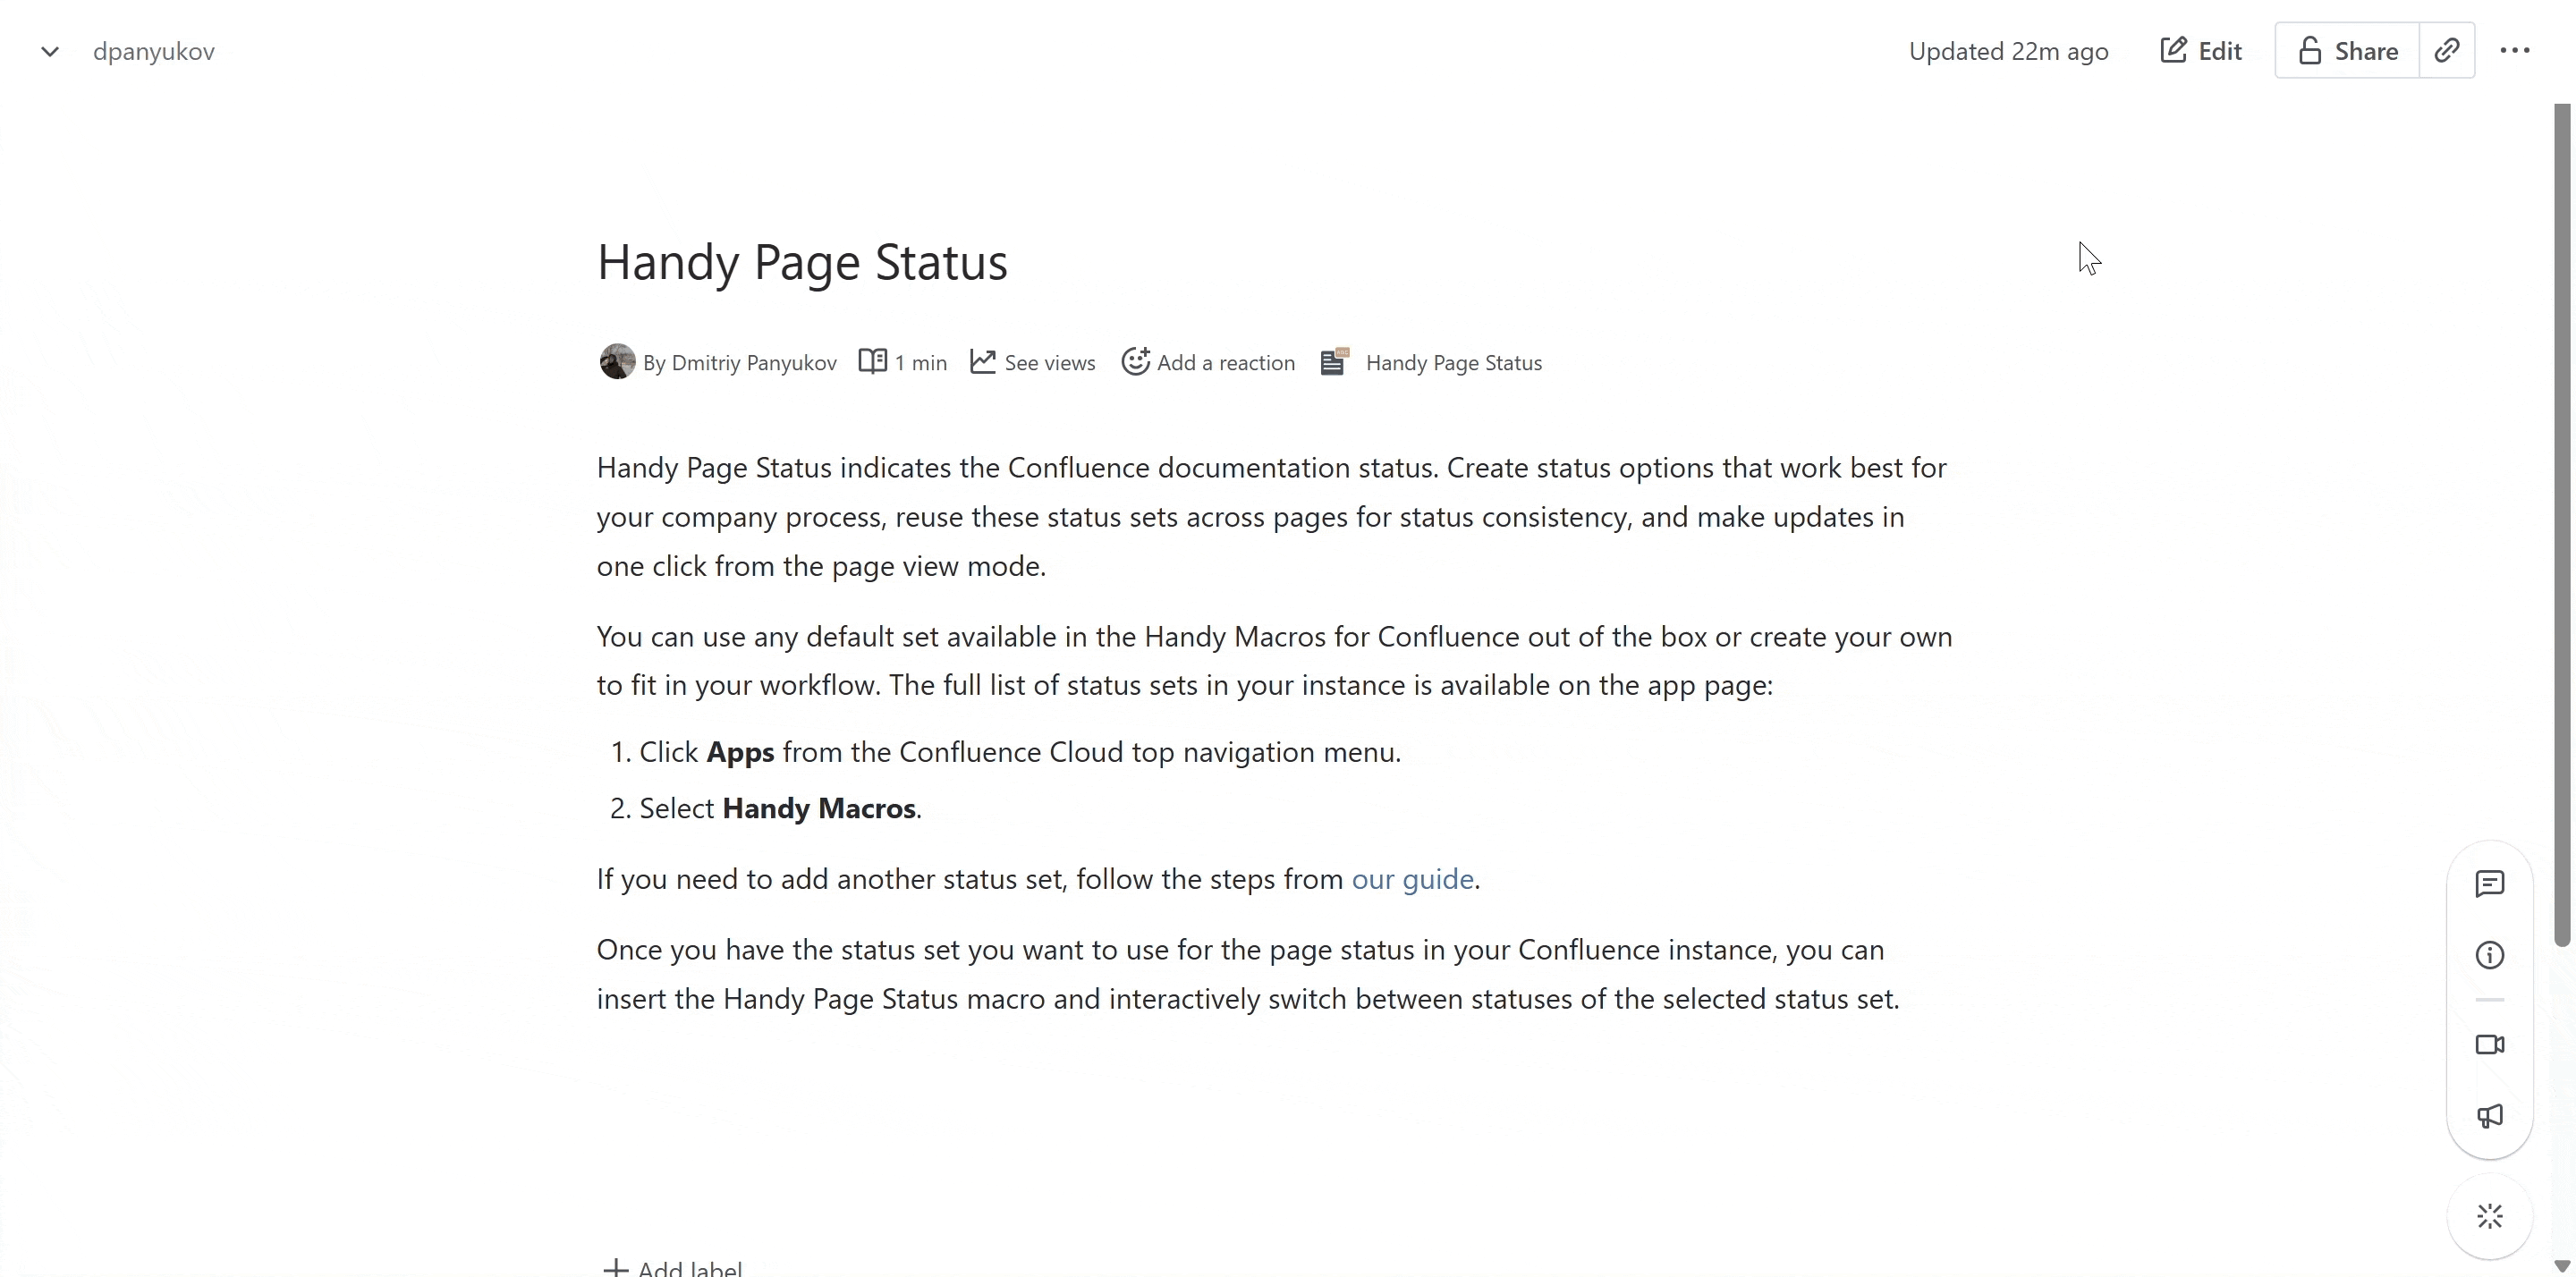Click the Share button
The width and height of the screenshot is (2576, 1277).
pos(2346,51)
